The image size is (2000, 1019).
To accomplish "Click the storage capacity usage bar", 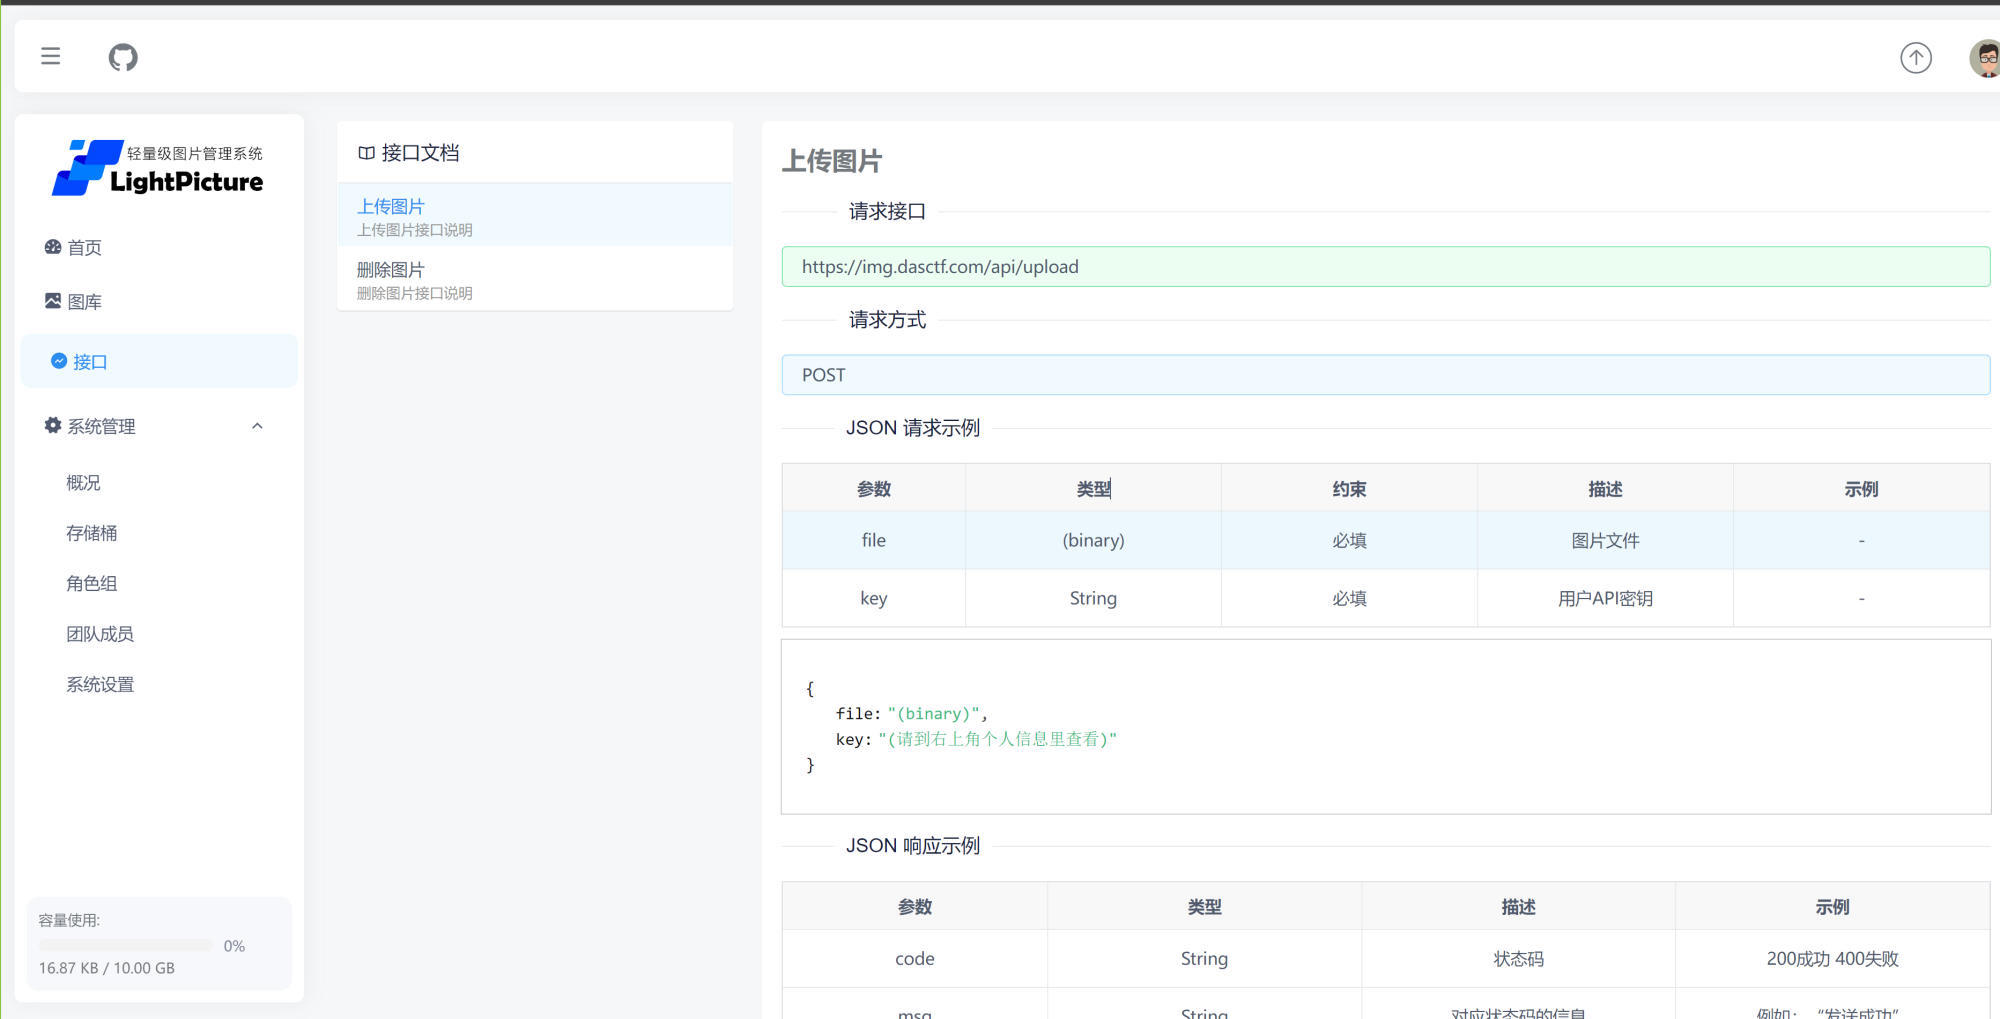I will coord(125,946).
